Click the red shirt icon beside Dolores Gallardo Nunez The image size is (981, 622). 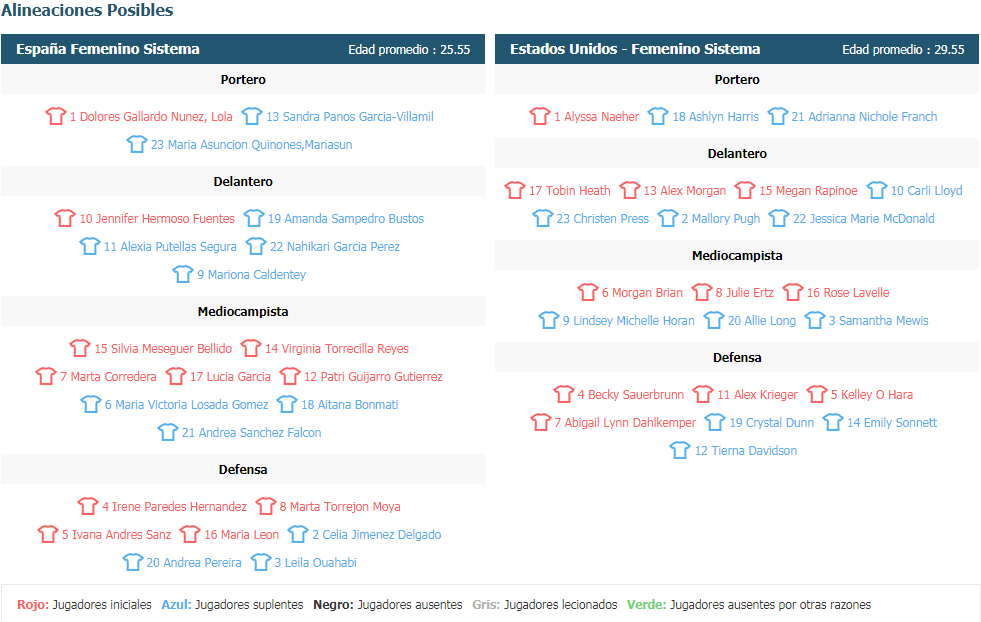(56, 116)
